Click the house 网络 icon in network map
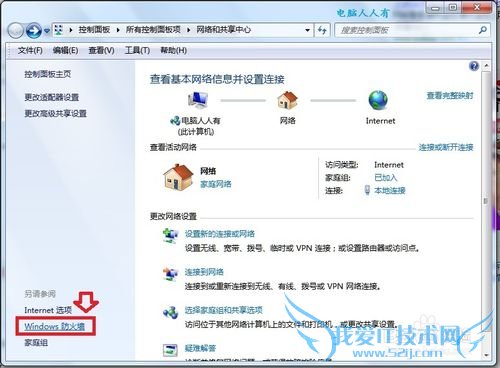Image resolution: width=500 pixels, height=368 pixels. point(287,100)
